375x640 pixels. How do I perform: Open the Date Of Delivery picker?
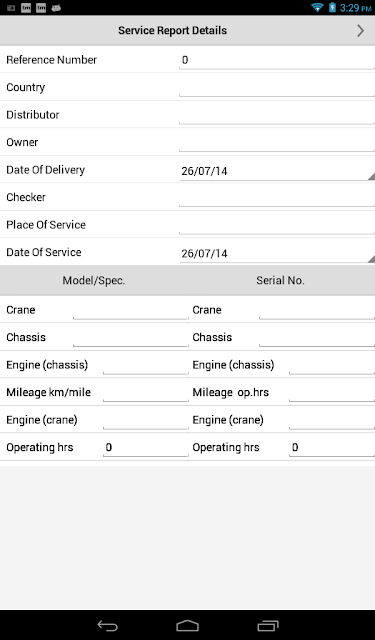[x=277, y=171]
